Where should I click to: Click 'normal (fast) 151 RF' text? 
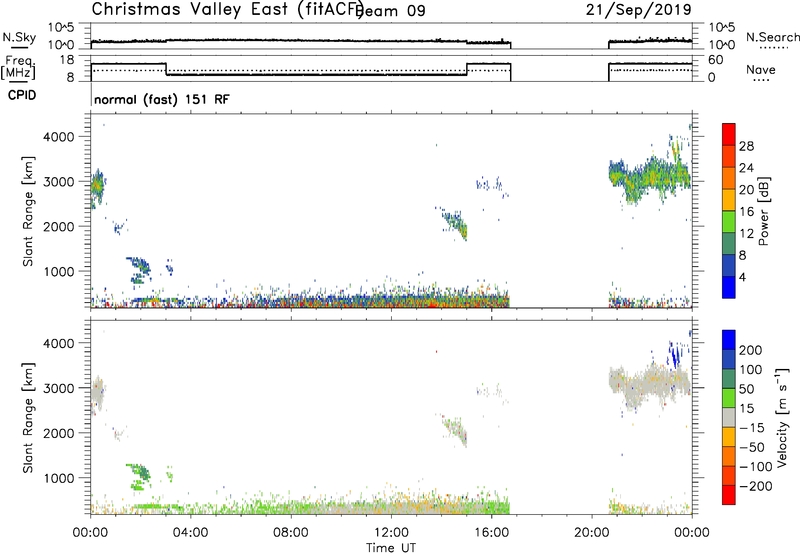pos(162,99)
